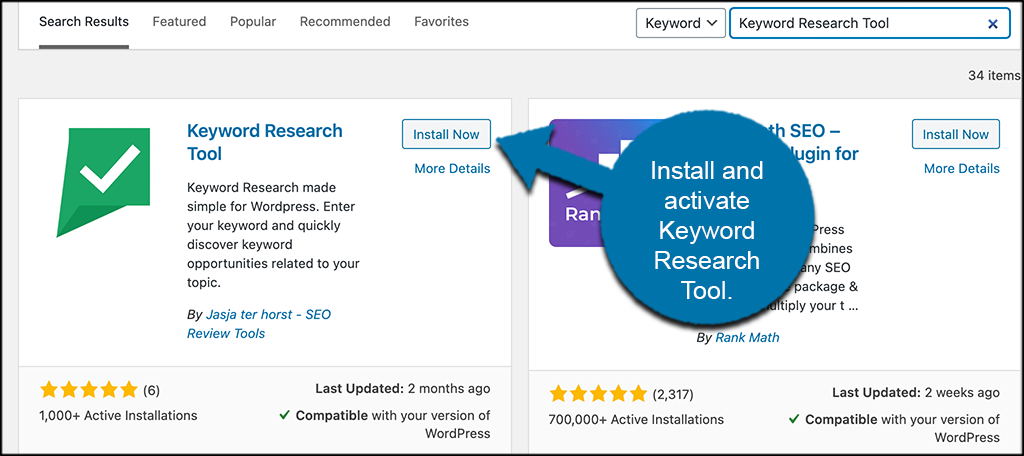Screen dimensions: 1024x456
Task: Click the 700,000+ Active Installations text
Action: click(636, 419)
